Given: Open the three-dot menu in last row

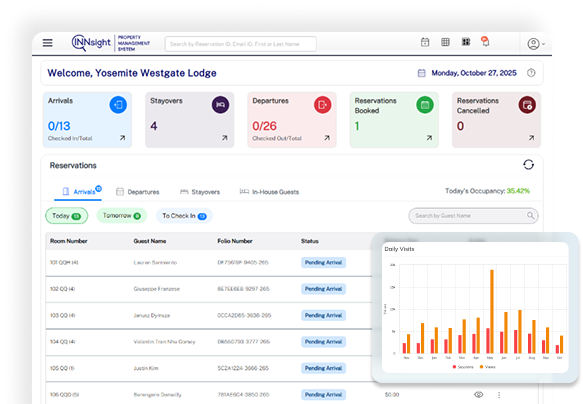Looking at the screenshot, I should pos(499,395).
